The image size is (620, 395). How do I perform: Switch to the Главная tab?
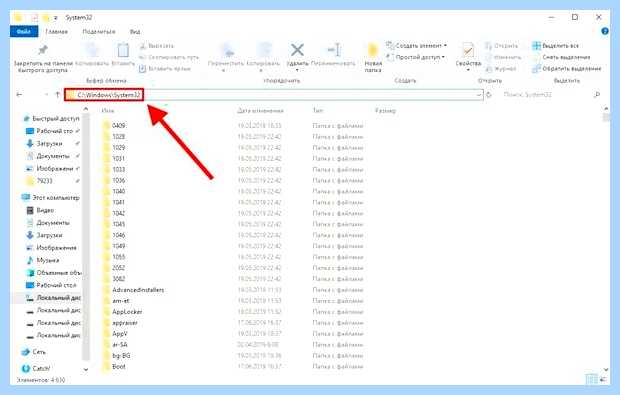point(57,31)
